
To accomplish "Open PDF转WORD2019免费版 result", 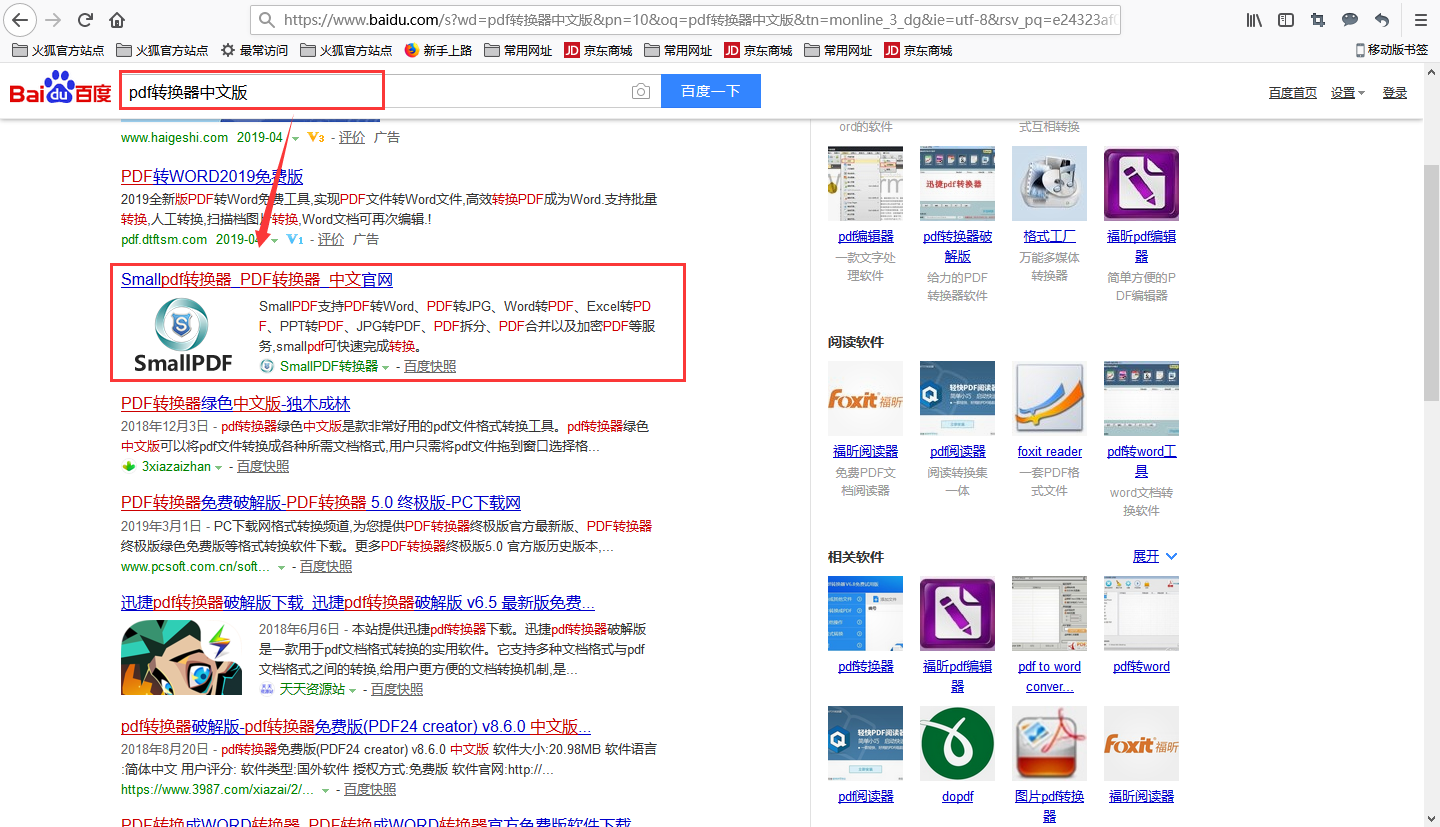I will coord(212,176).
